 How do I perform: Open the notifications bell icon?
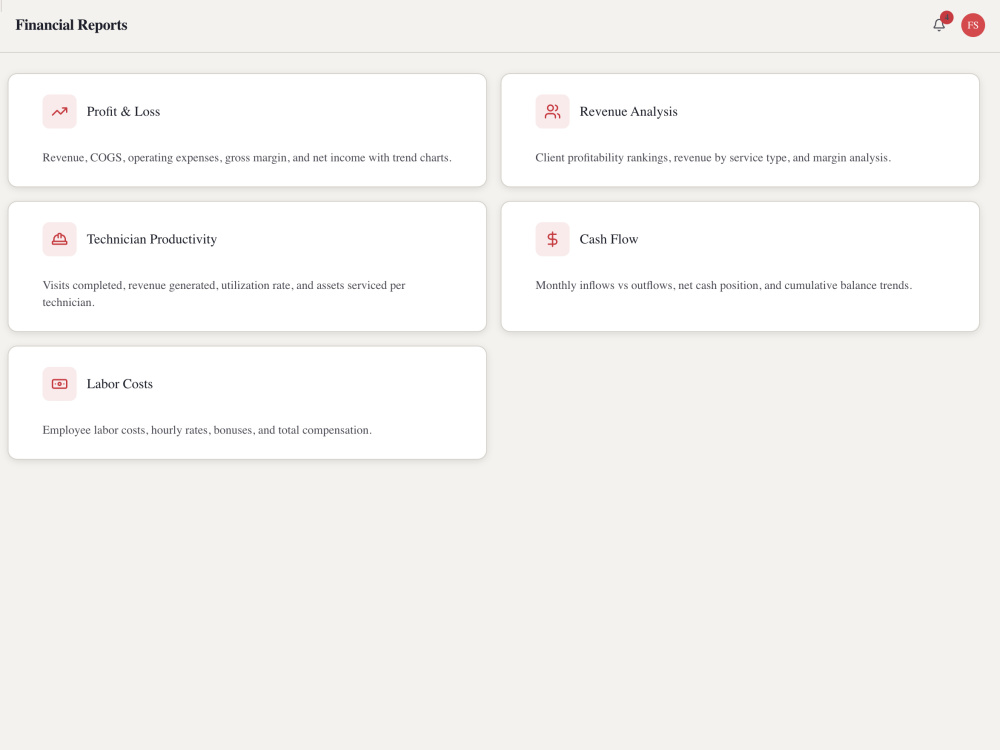pos(938,25)
